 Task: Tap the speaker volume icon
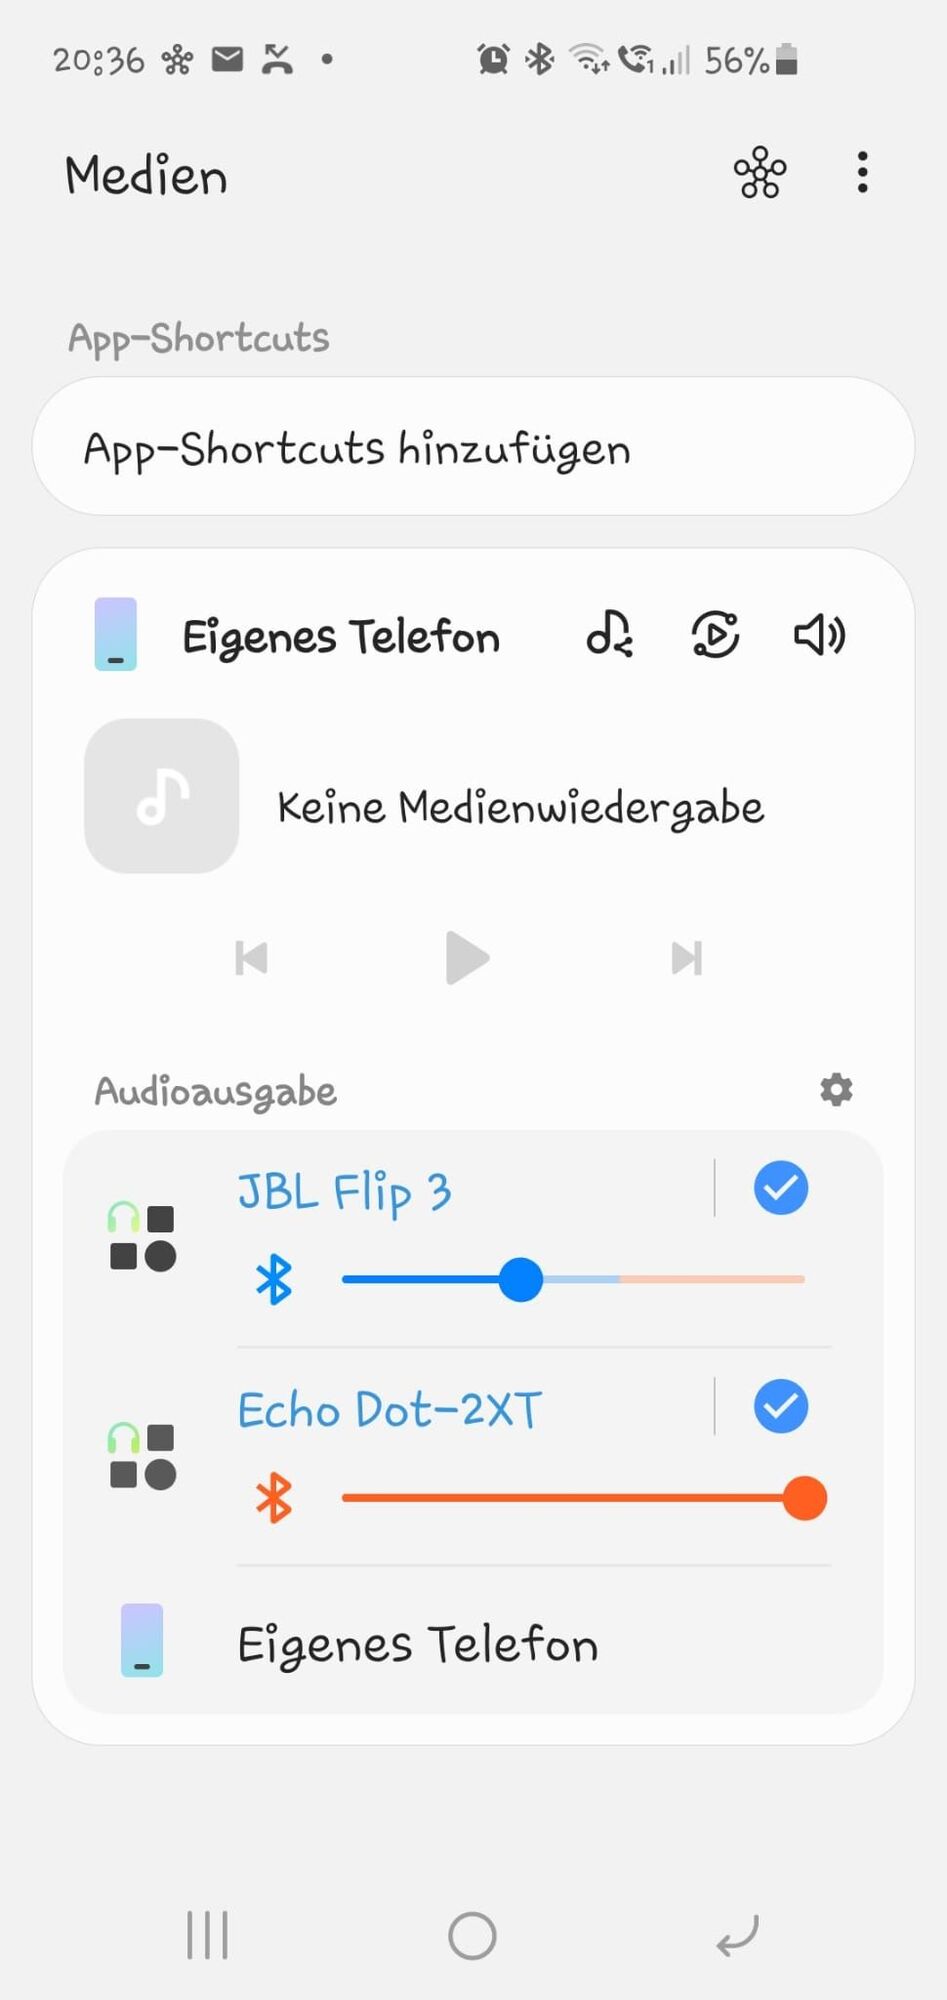coord(820,634)
